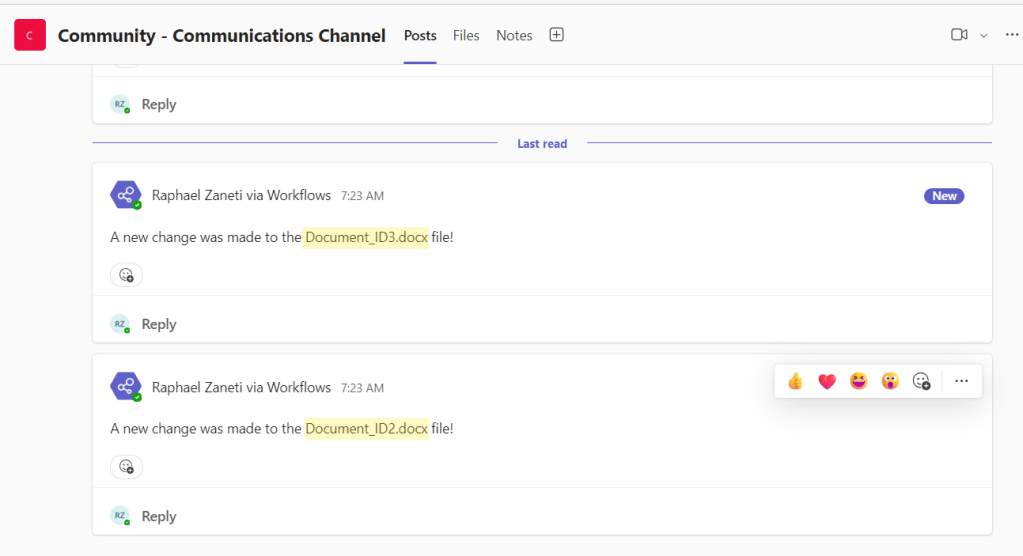Switch to the Posts tab
The width and height of the screenshot is (1023, 556).
tap(420, 35)
